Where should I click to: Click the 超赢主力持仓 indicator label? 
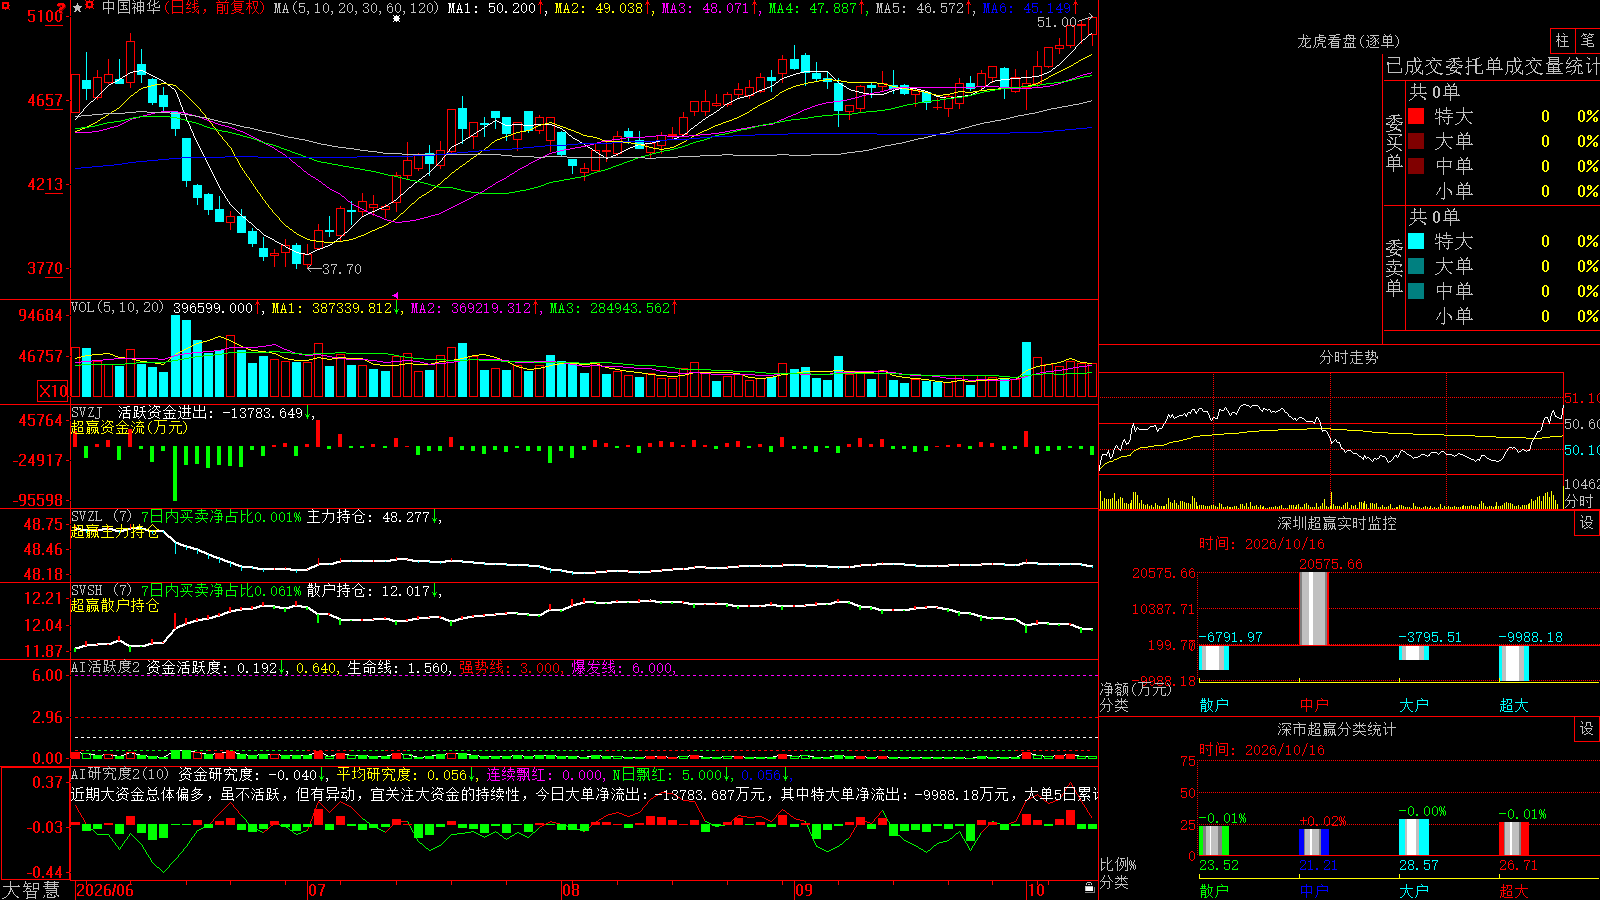[x=114, y=532]
